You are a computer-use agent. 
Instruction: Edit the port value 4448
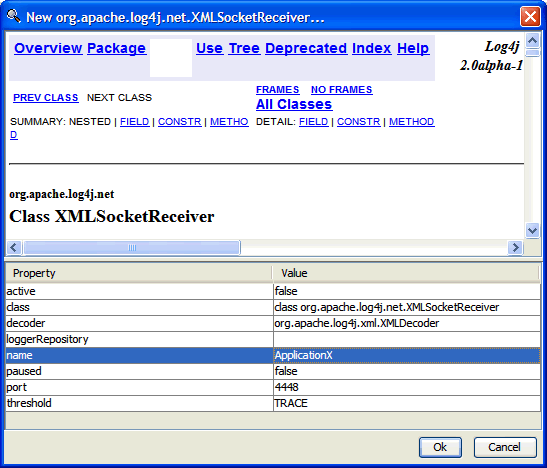(407, 387)
